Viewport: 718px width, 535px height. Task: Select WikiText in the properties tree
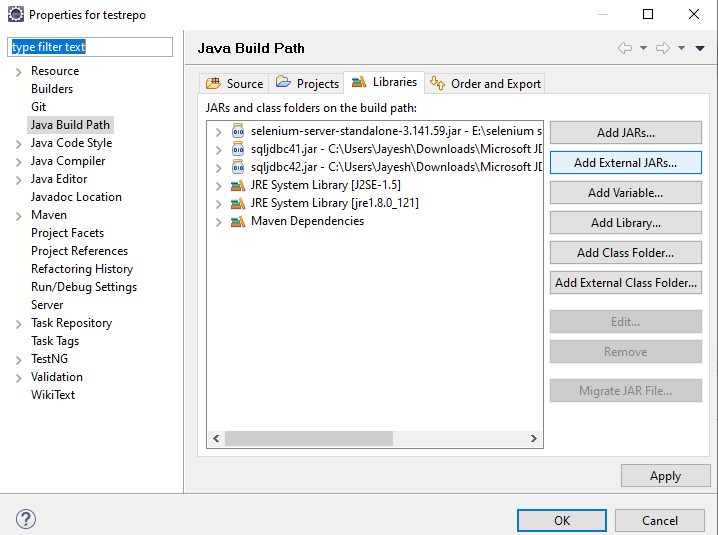pos(53,395)
